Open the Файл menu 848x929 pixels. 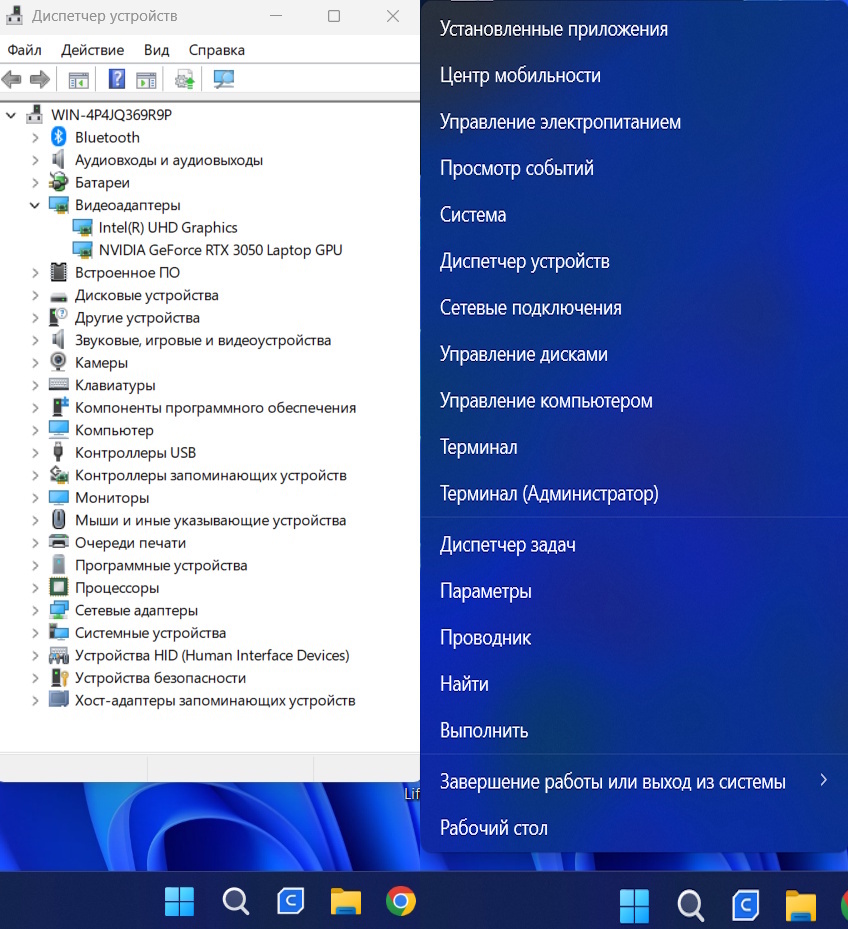click(x=24, y=50)
